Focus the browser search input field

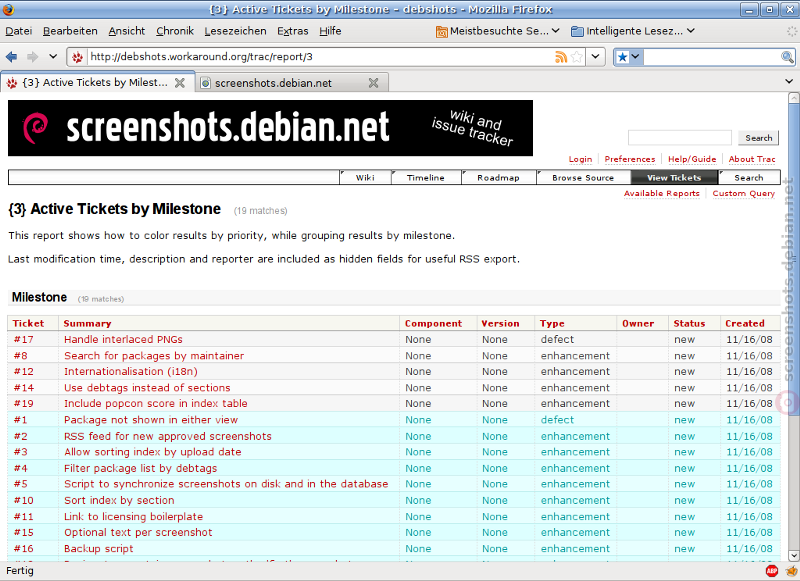pyautogui.click(x=712, y=57)
